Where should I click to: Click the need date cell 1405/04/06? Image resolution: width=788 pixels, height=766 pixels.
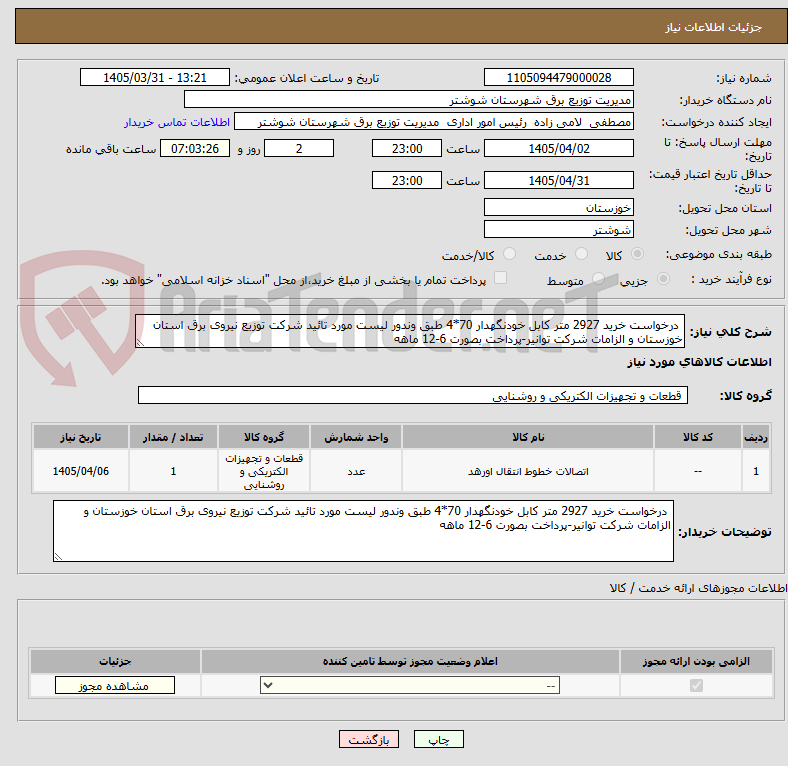point(81,471)
